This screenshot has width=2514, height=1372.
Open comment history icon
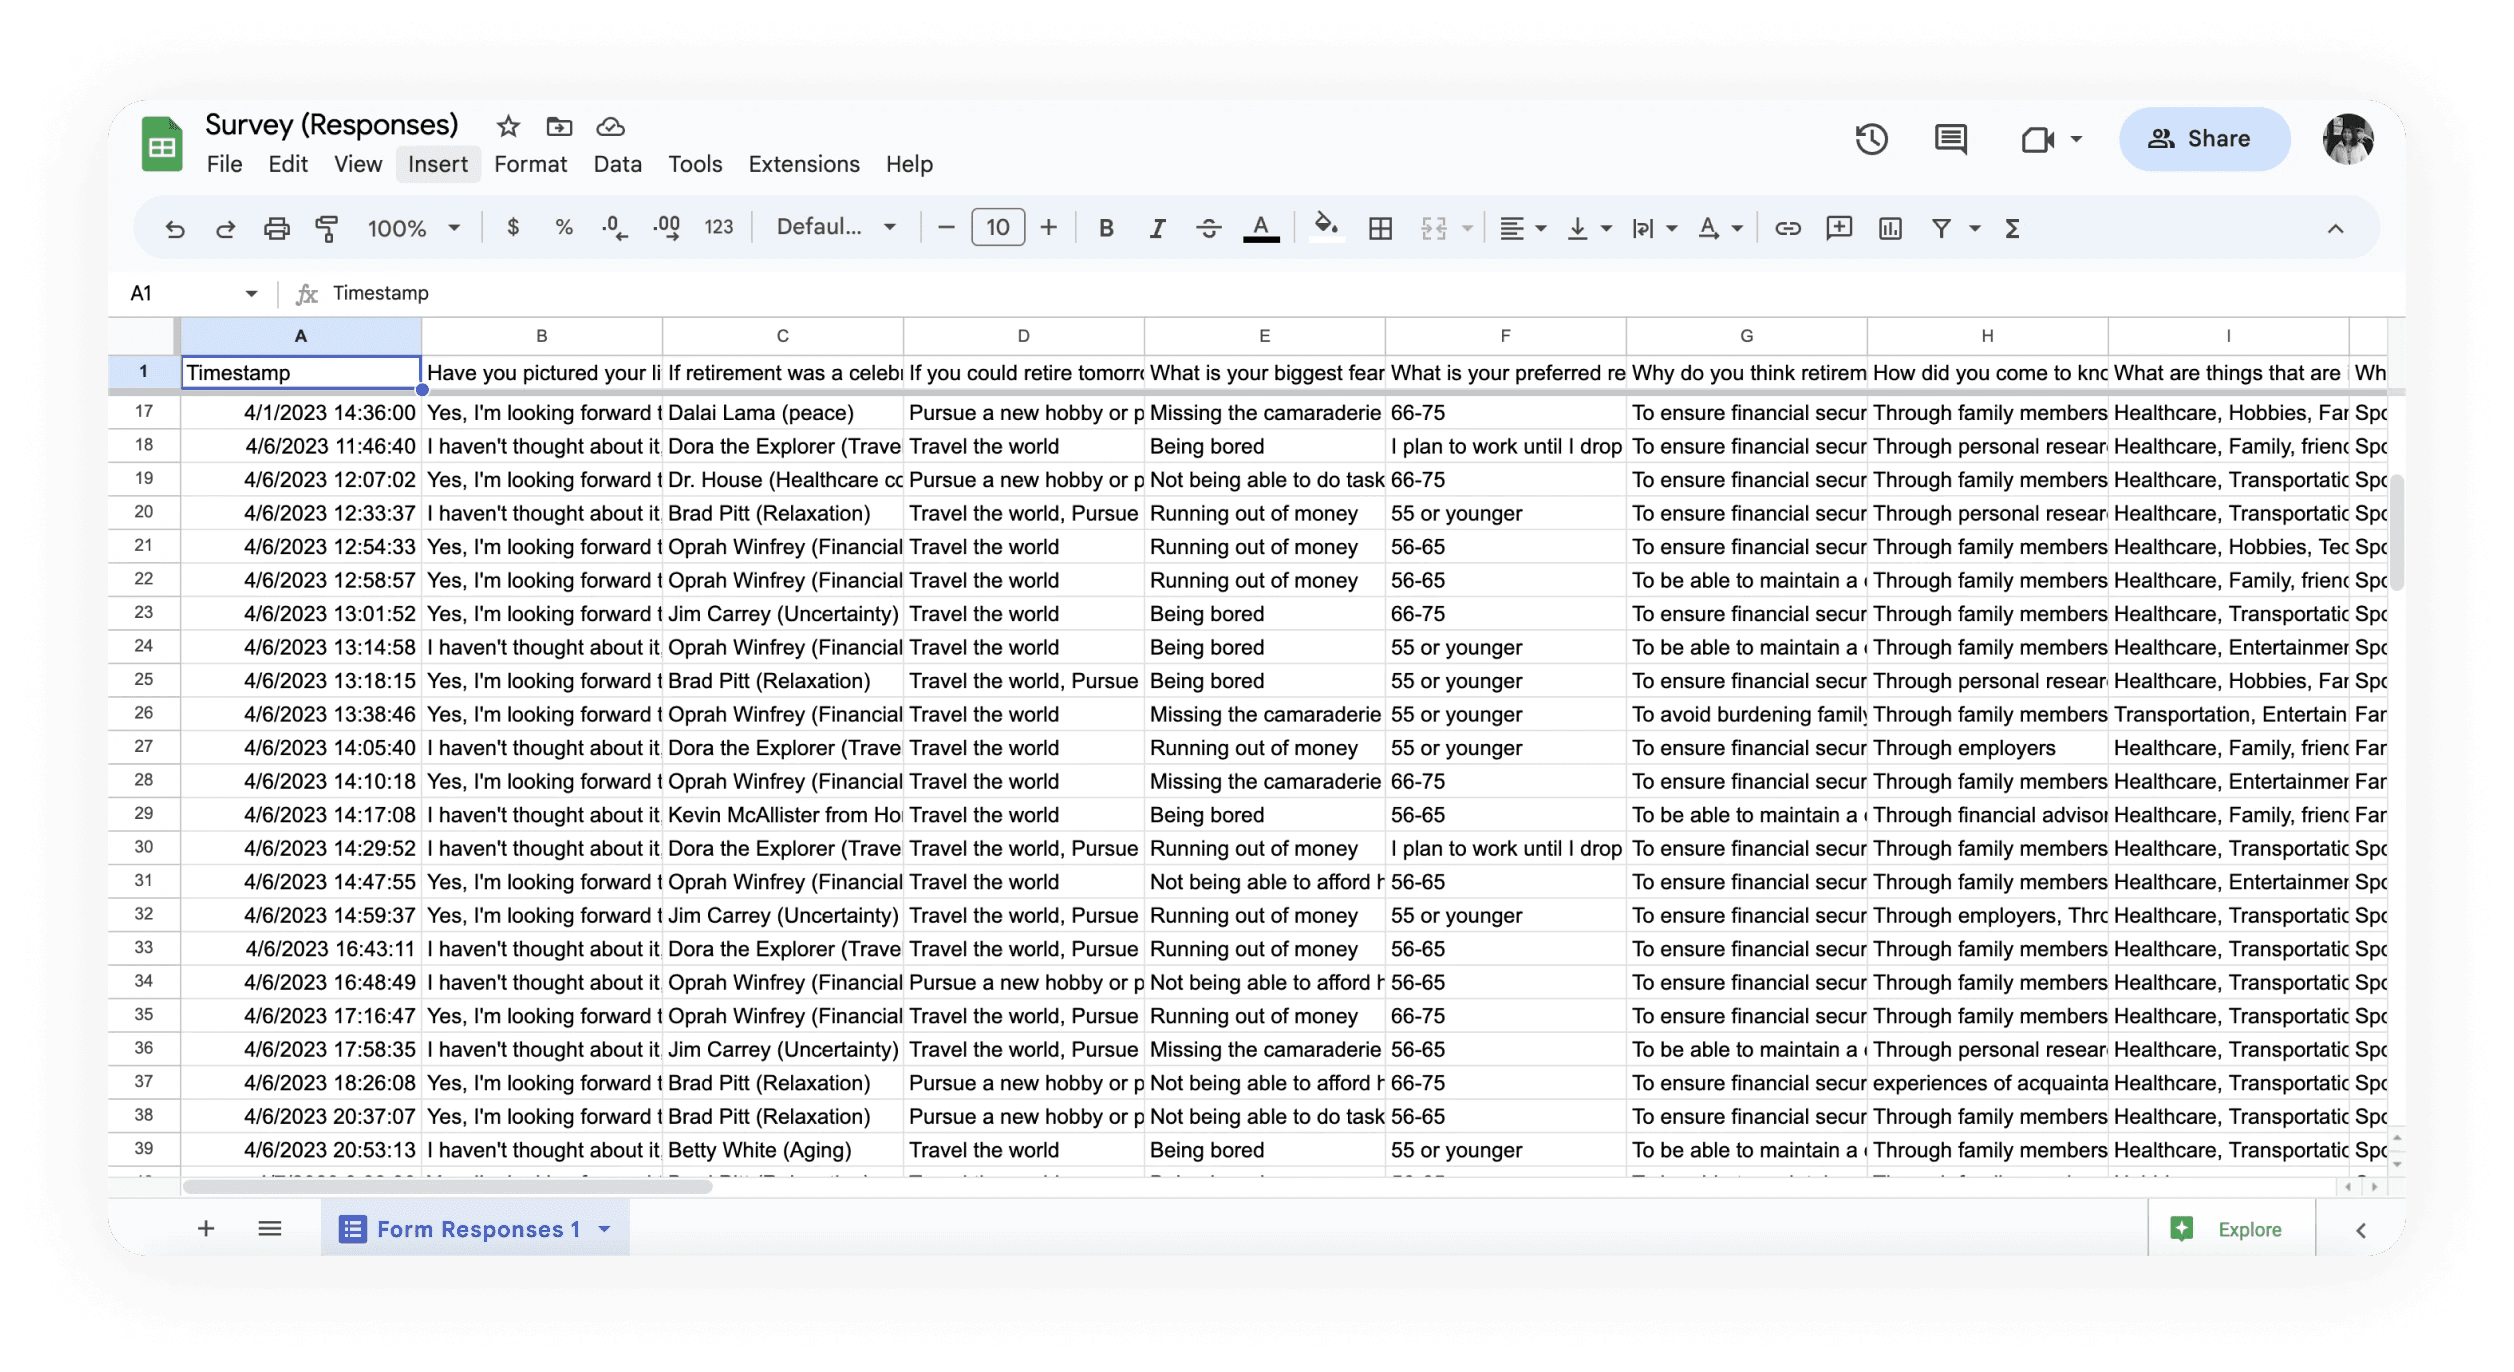1951,139
